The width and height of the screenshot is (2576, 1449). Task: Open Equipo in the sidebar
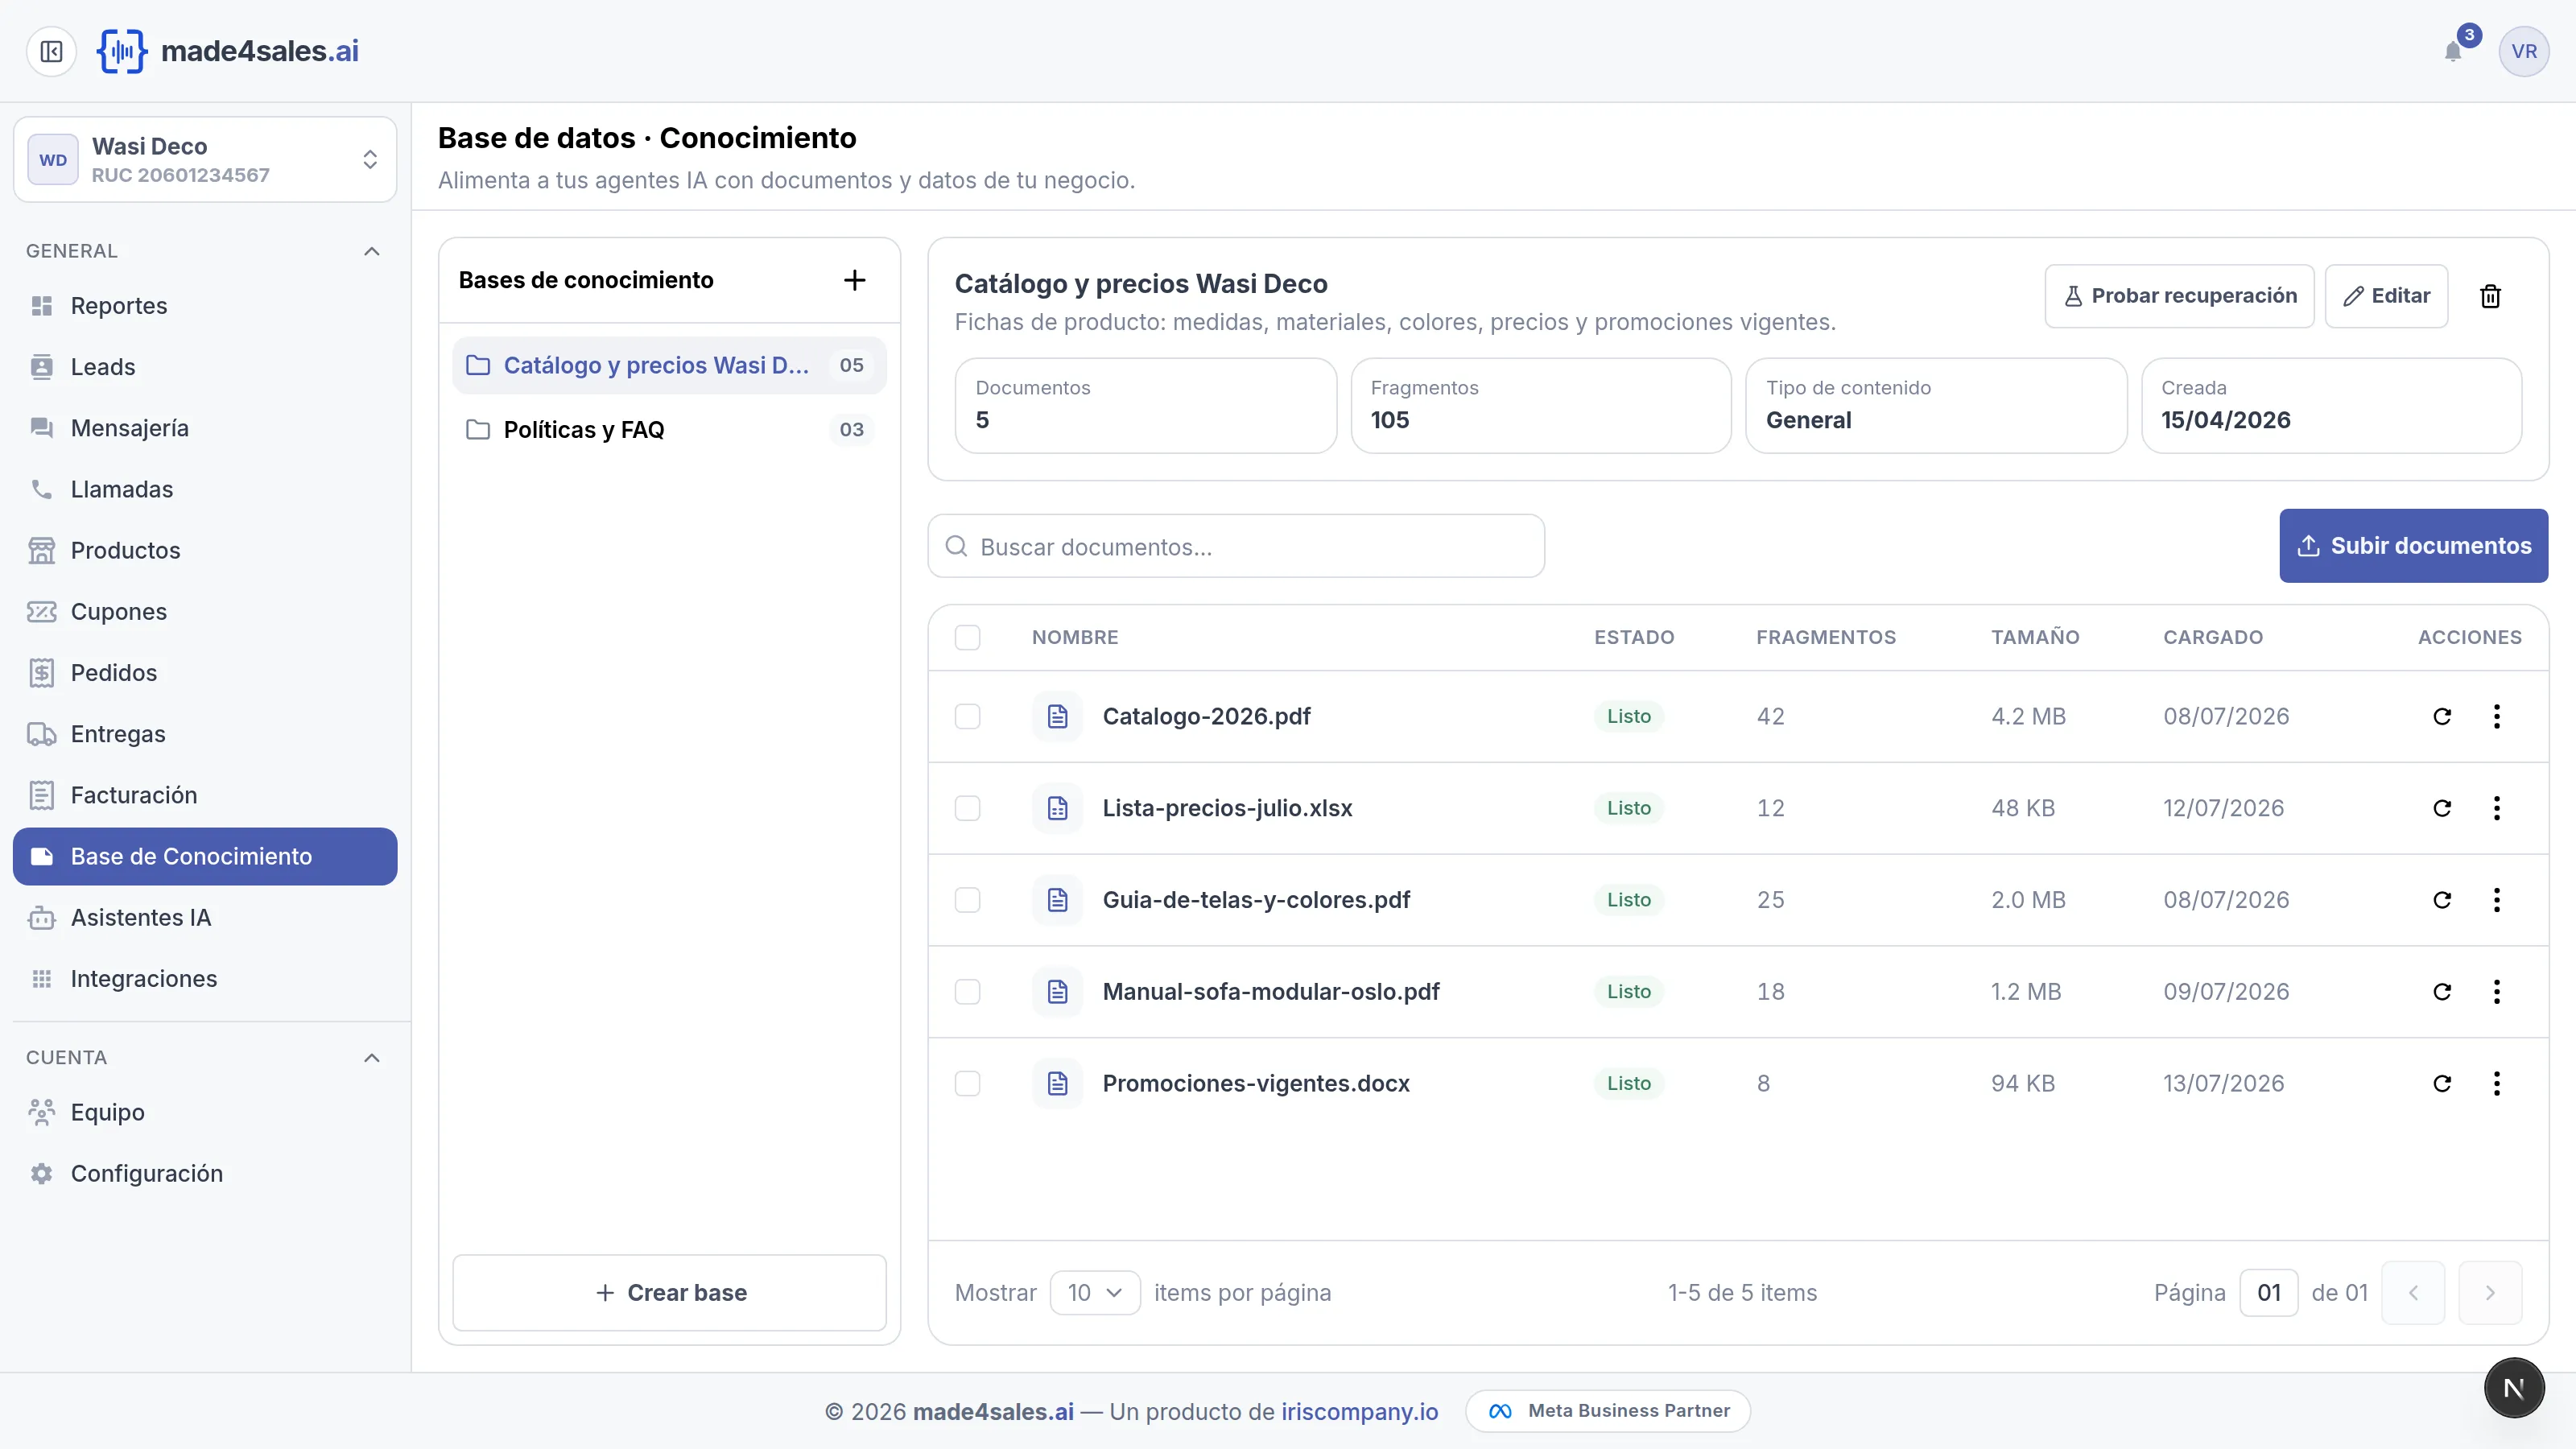tap(205, 1113)
